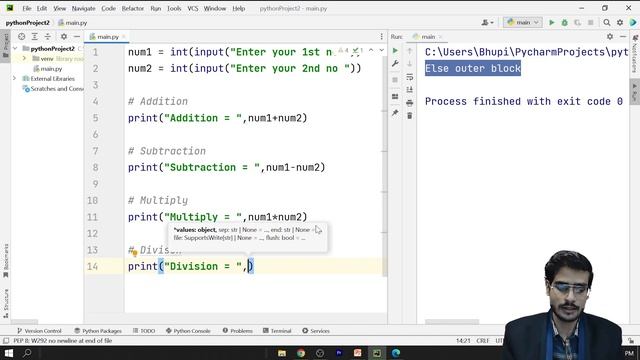Toggle Bookmarks side panel
This screenshot has width=640, height=360.
click(x=6, y=261)
